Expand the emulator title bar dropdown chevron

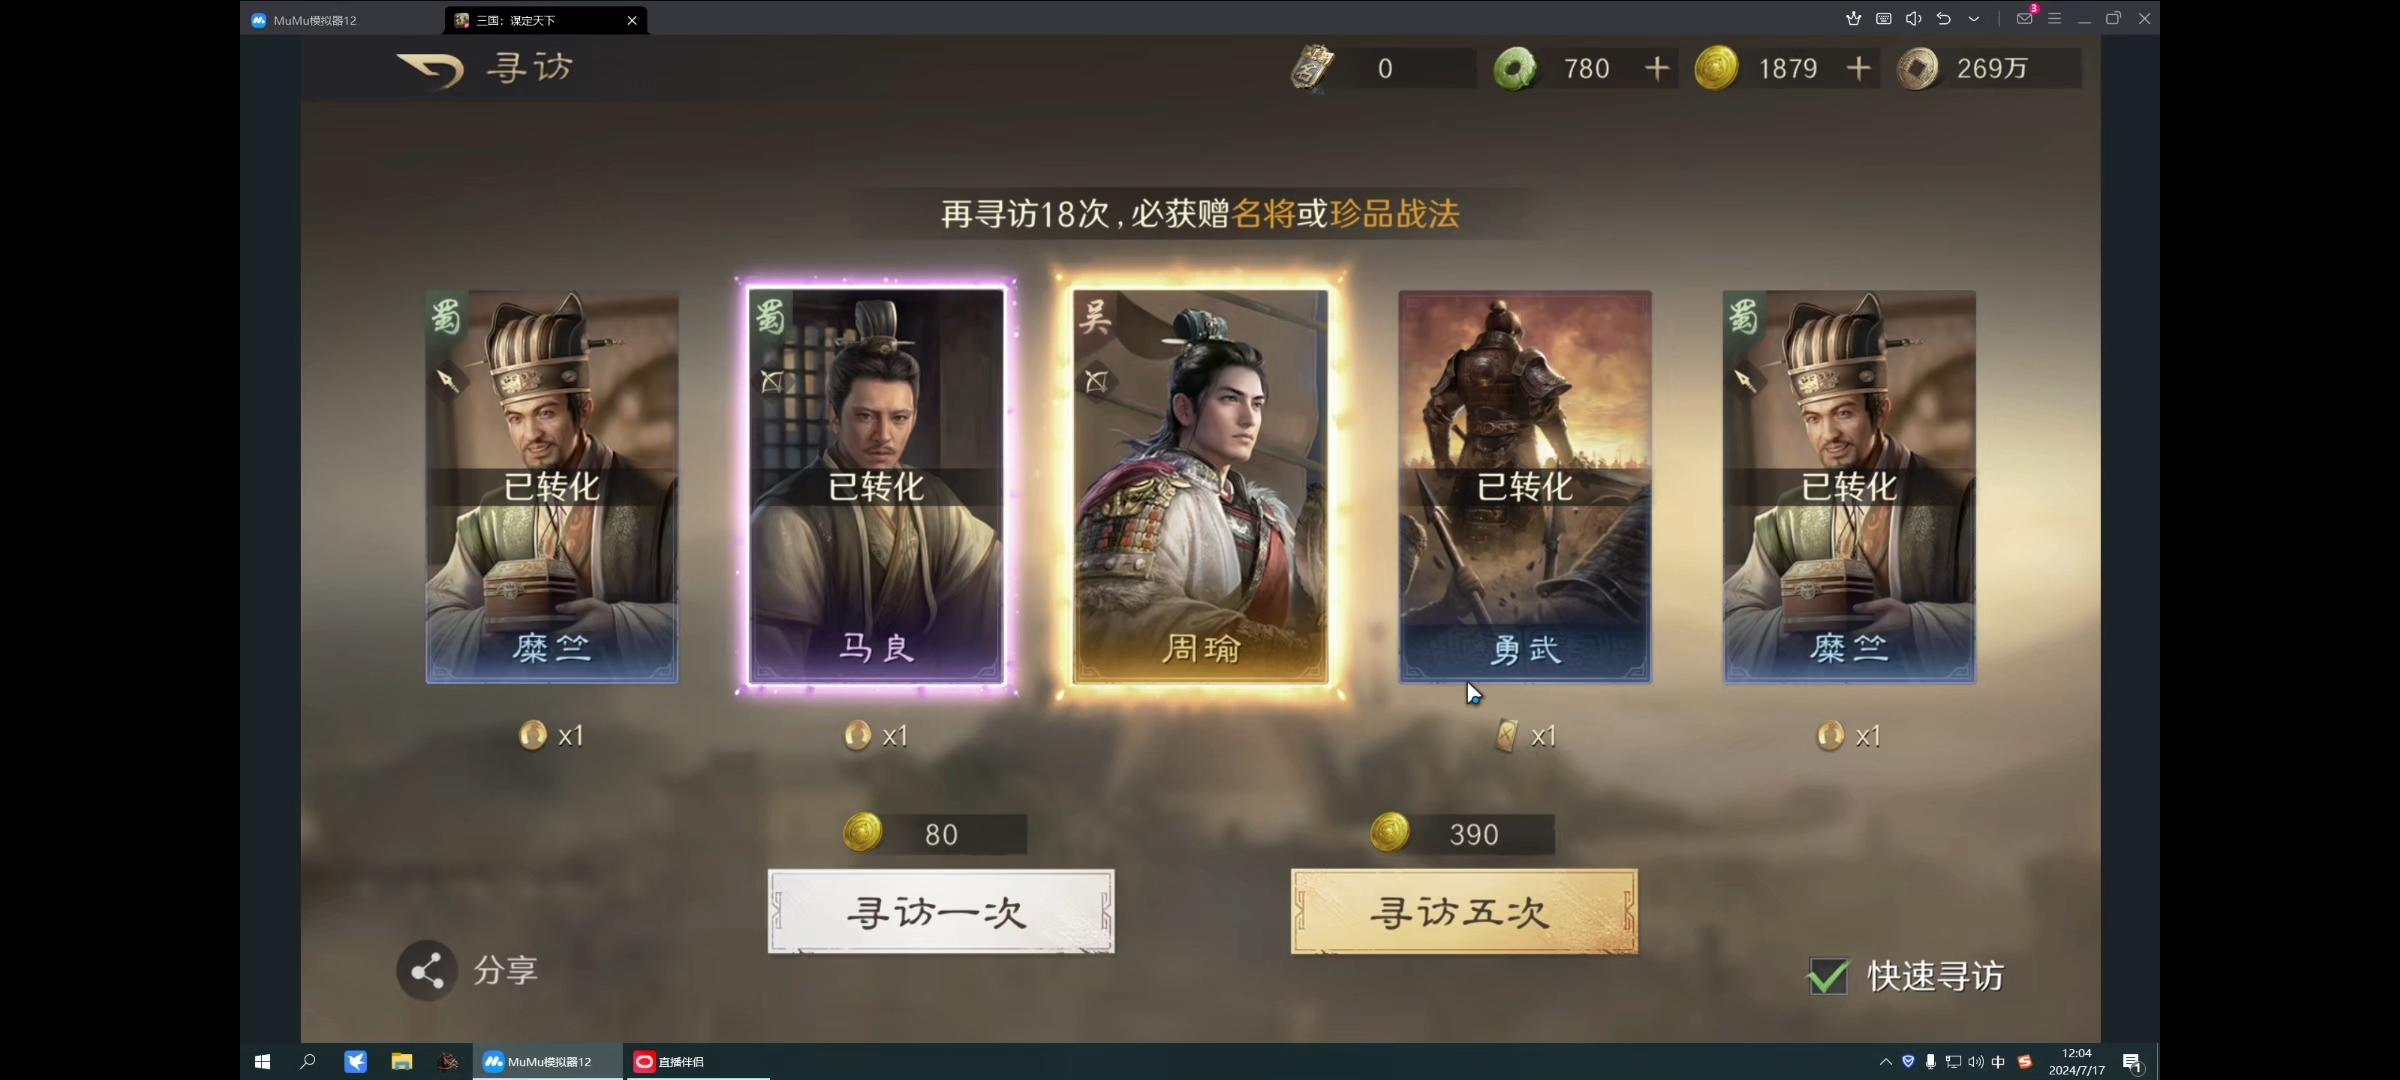click(1974, 18)
